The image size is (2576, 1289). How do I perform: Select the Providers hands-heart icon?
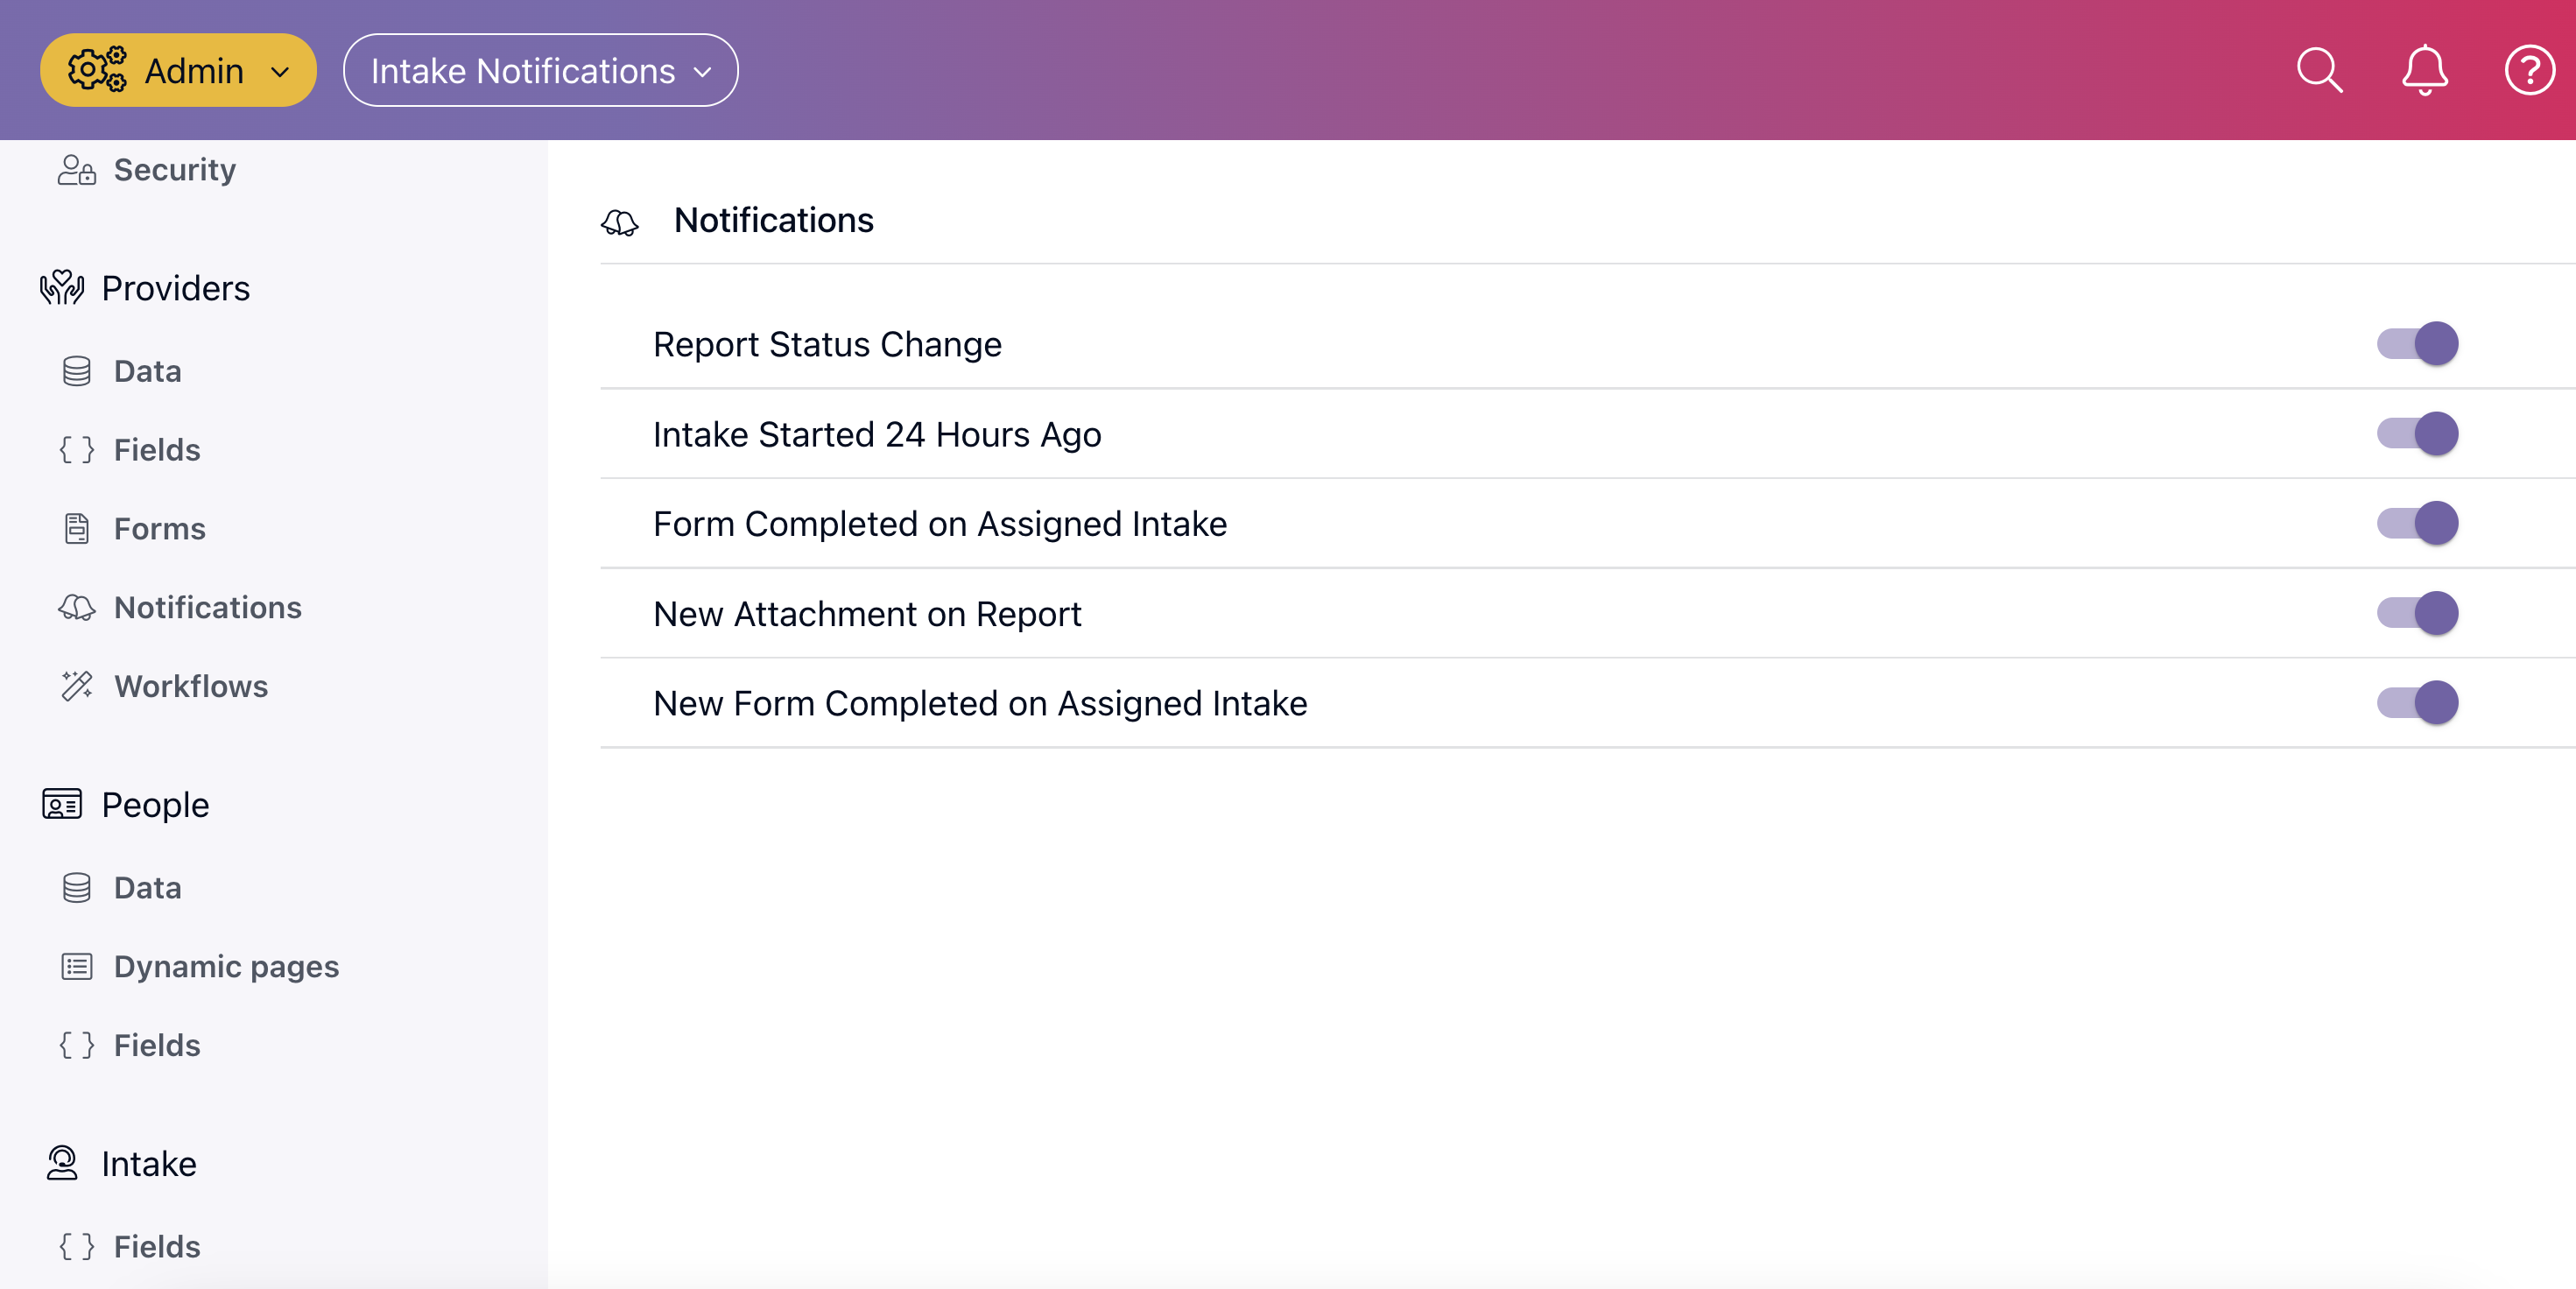(61, 288)
